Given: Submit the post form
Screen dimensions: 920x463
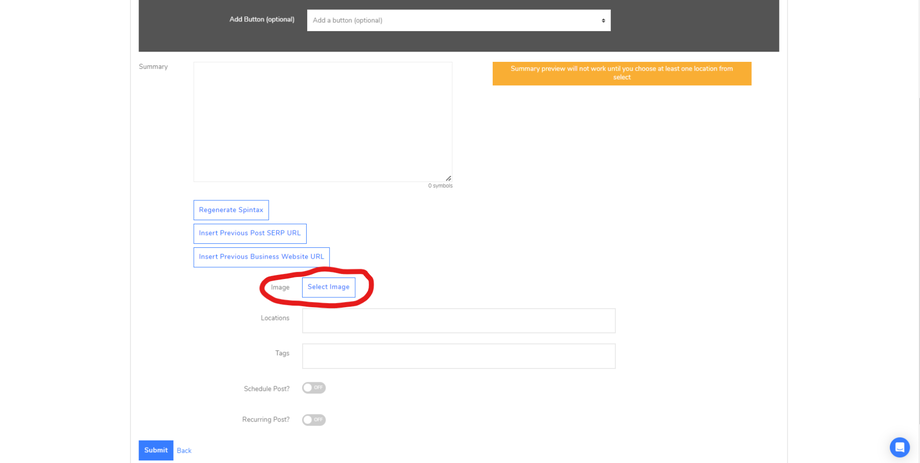Looking at the screenshot, I should coord(156,450).
